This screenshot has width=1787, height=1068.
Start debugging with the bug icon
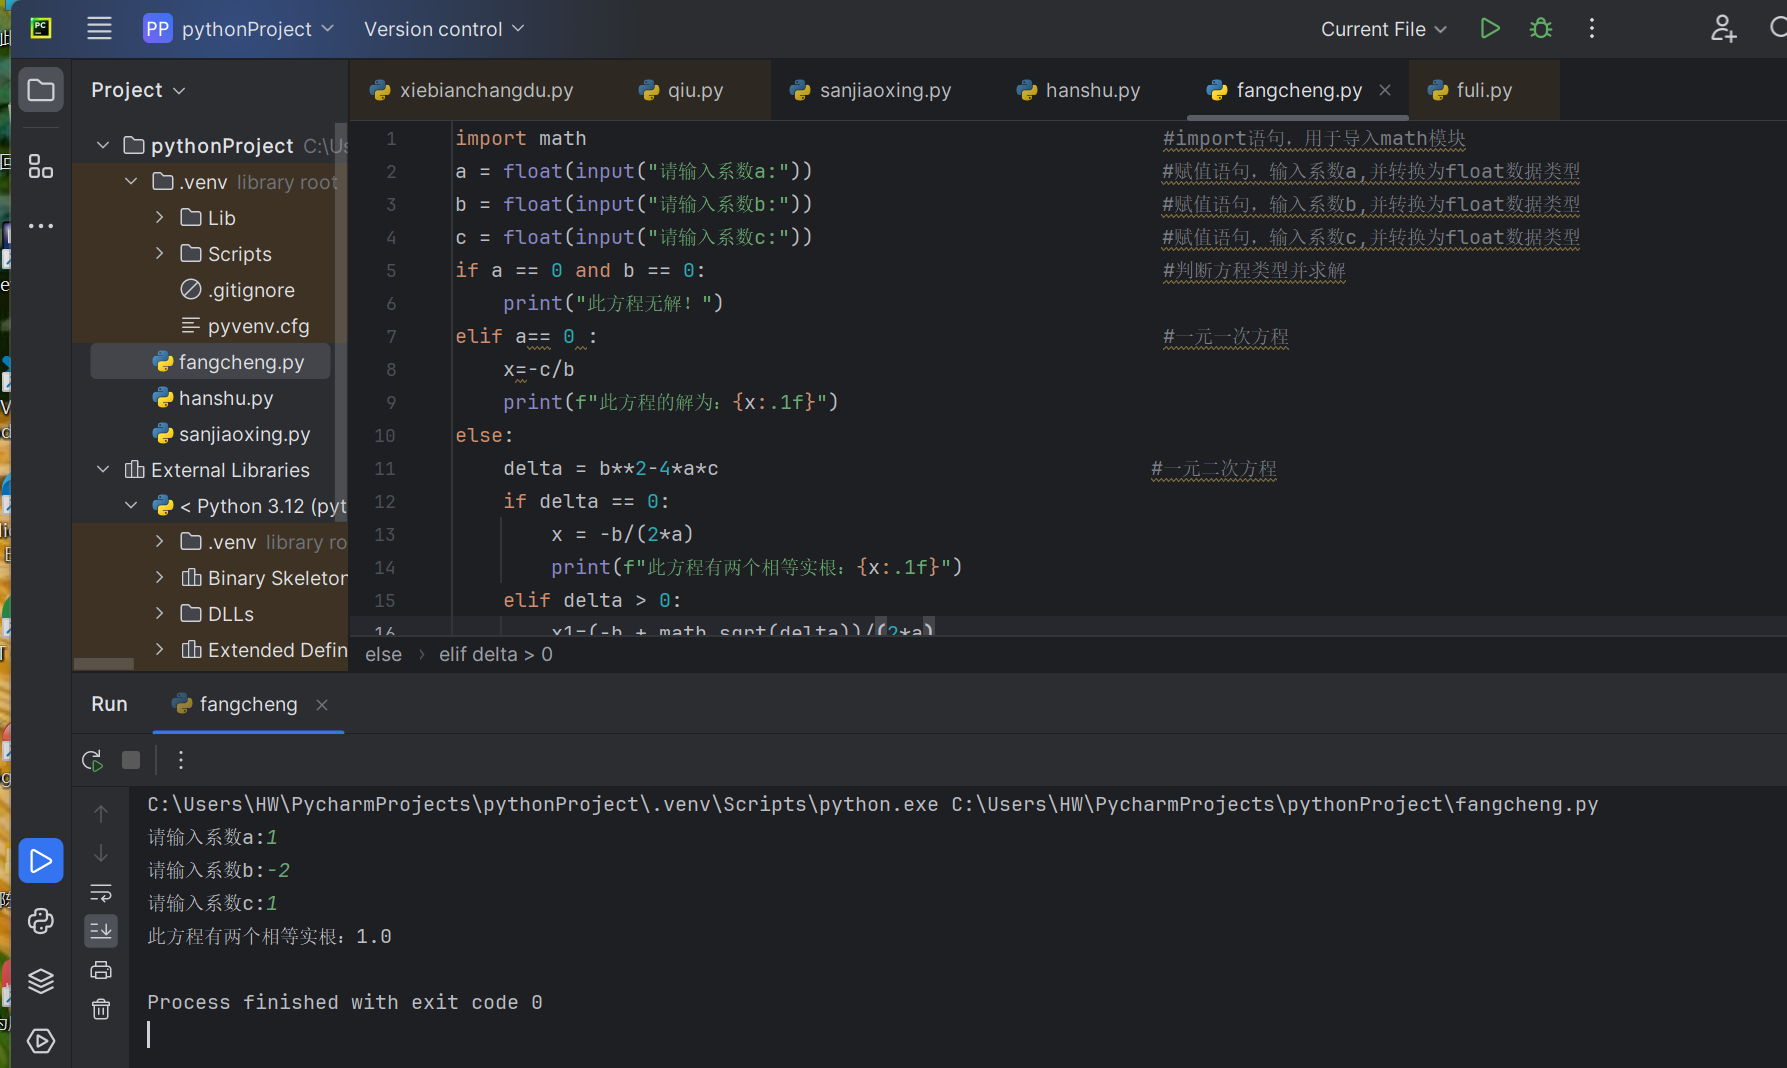coord(1540,28)
